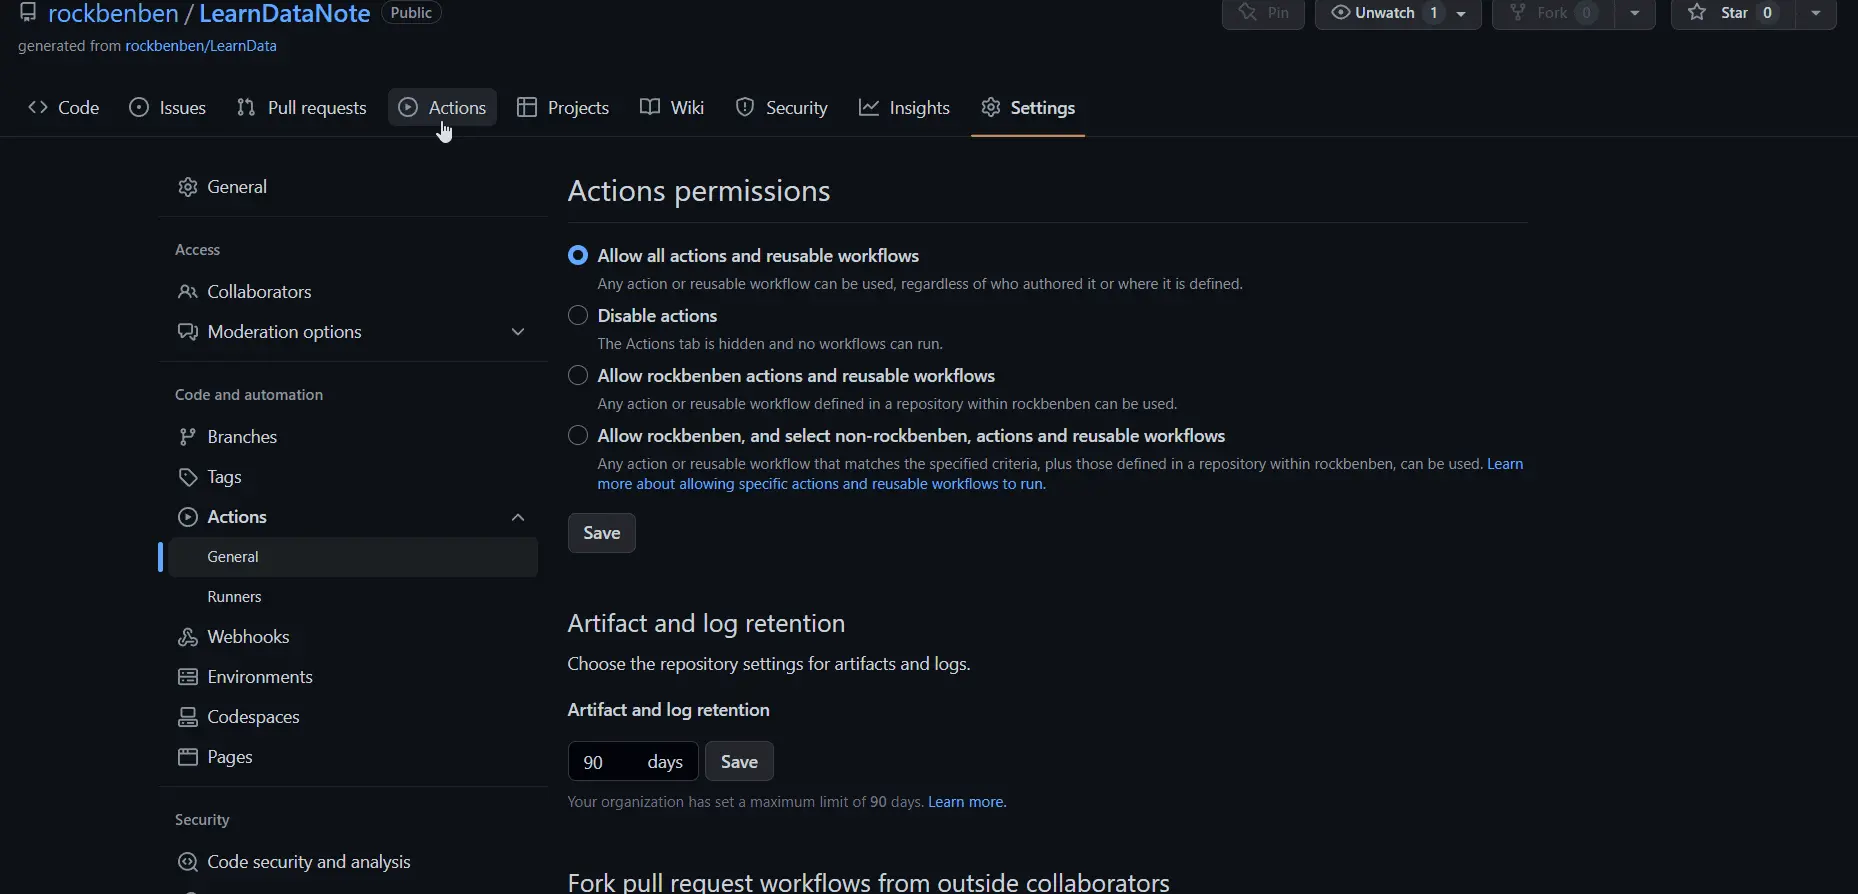This screenshot has width=1858, height=894.
Task: Click the Tags icon in sidebar
Action: 187,477
